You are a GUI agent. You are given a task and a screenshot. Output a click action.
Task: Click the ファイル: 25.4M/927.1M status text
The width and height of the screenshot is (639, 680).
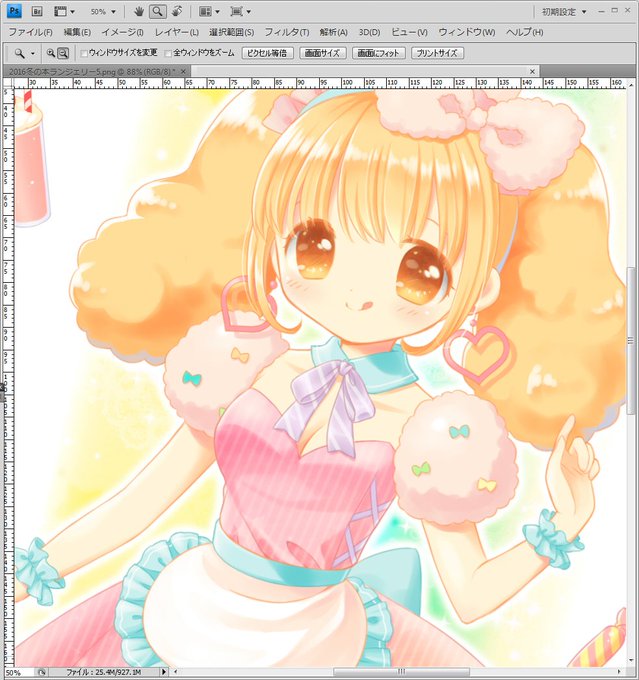pos(103,672)
